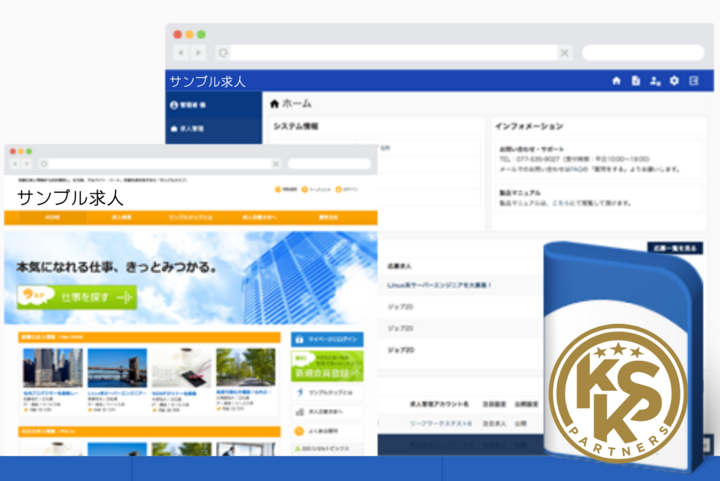Select 求人検索 in orange navigation bar

122,217
